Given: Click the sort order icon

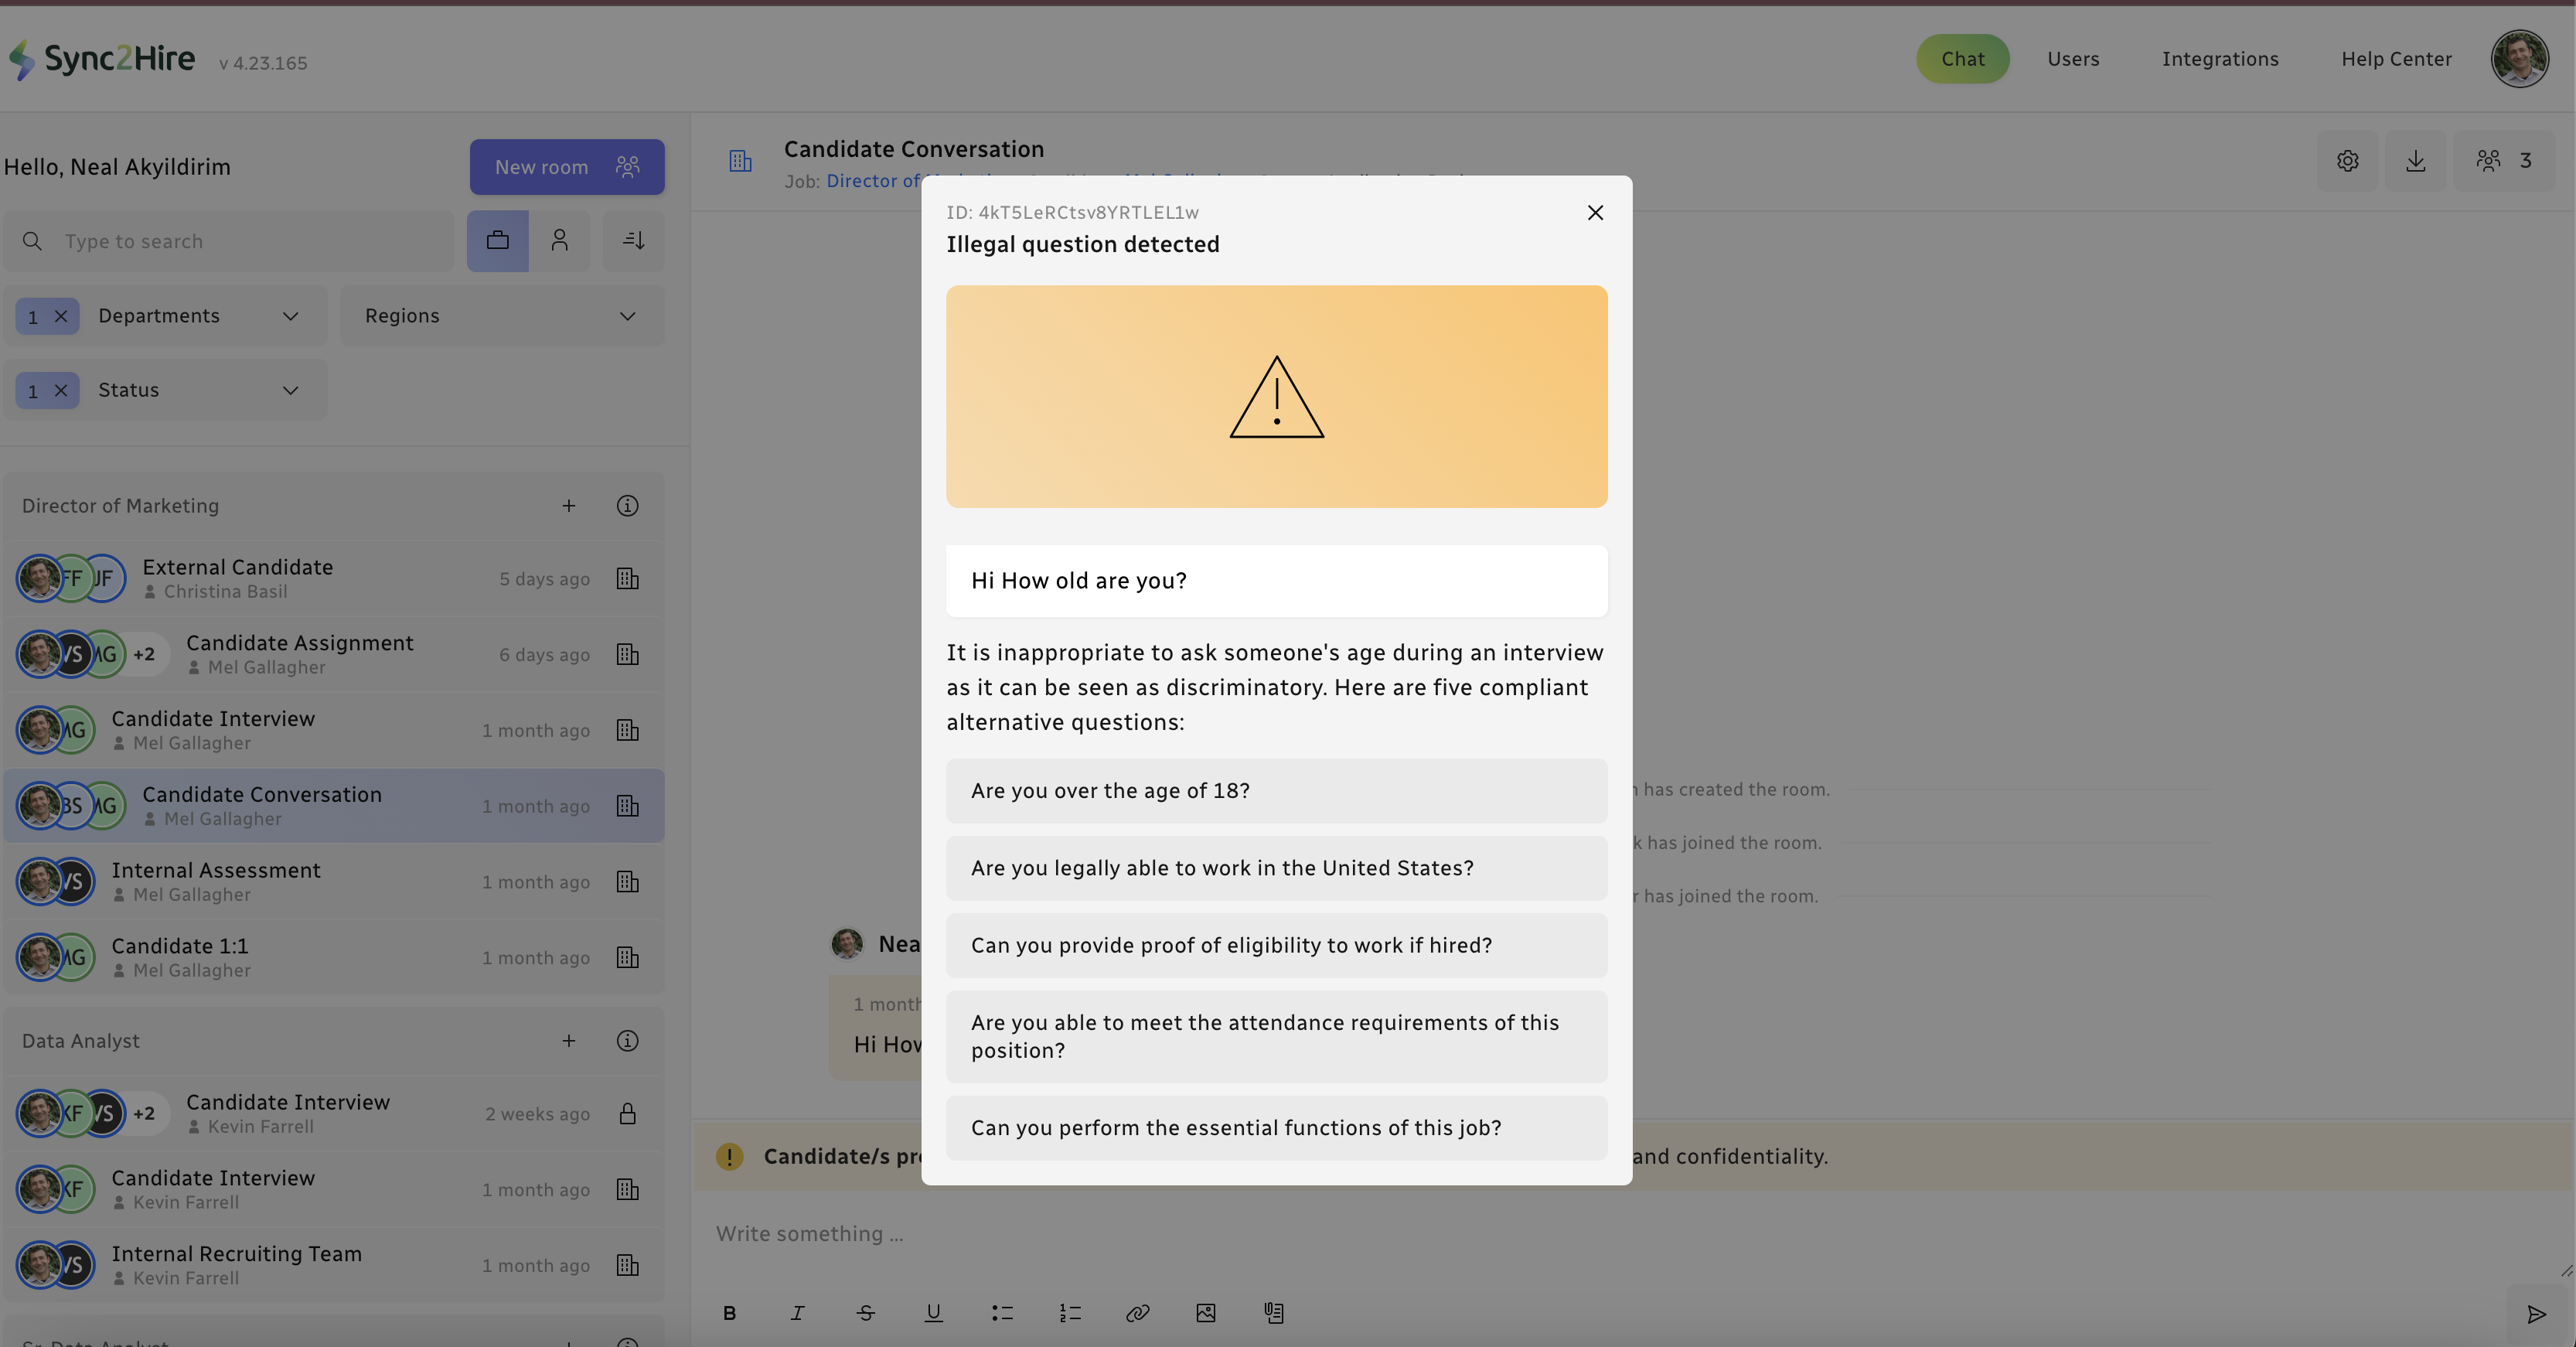Looking at the screenshot, I should point(633,241).
